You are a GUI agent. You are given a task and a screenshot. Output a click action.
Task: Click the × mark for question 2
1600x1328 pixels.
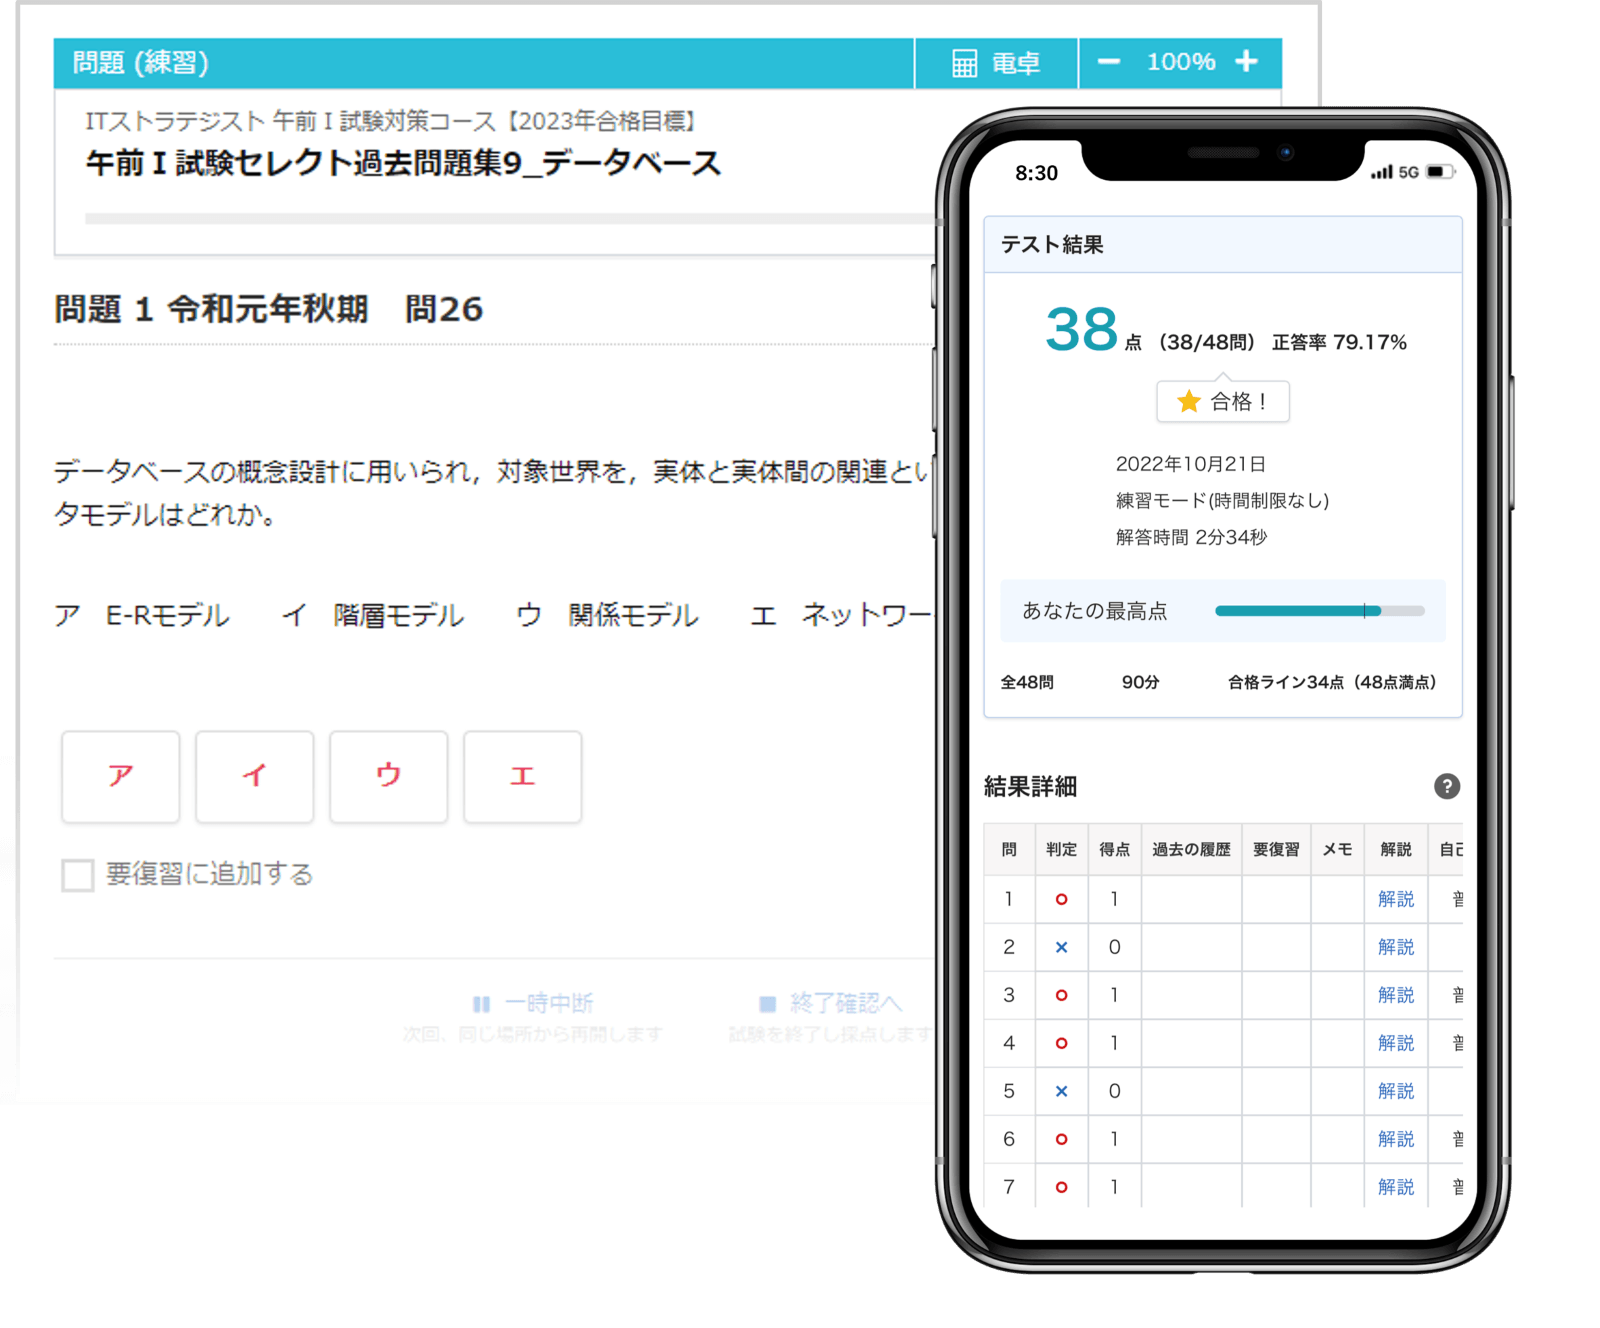tap(1061, 947)
